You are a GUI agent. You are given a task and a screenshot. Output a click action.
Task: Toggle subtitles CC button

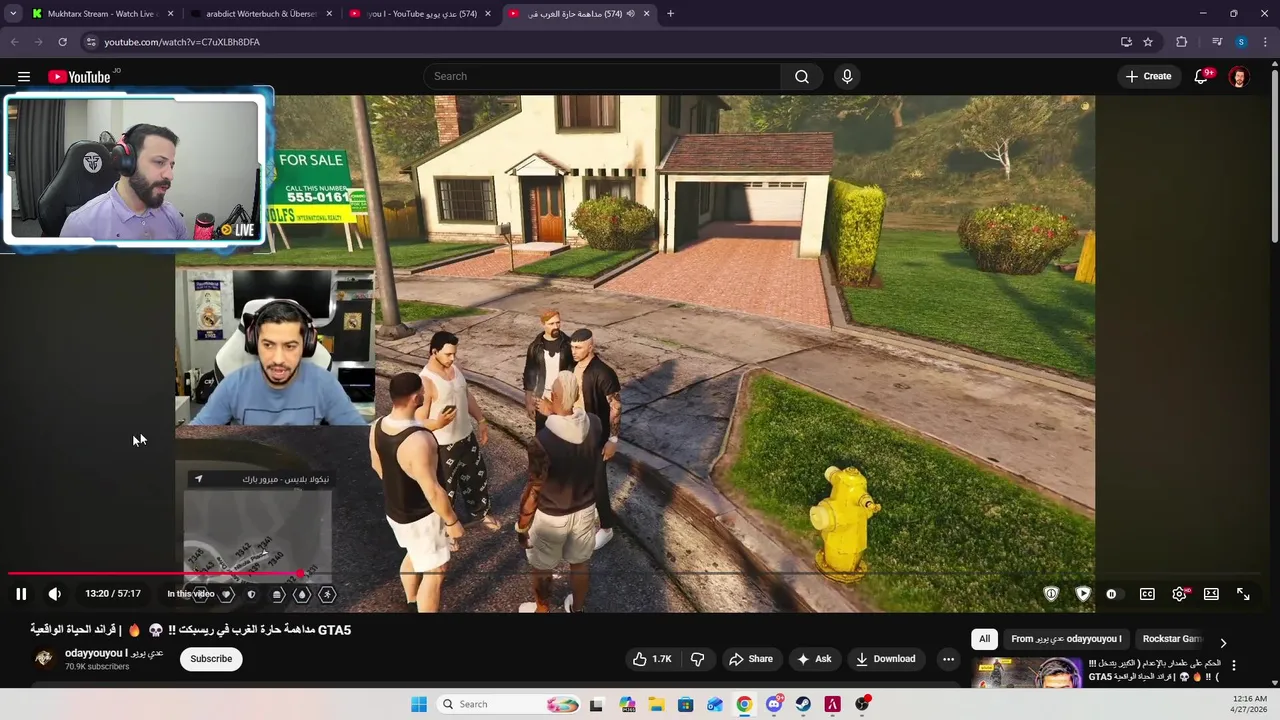[1147, 594]
